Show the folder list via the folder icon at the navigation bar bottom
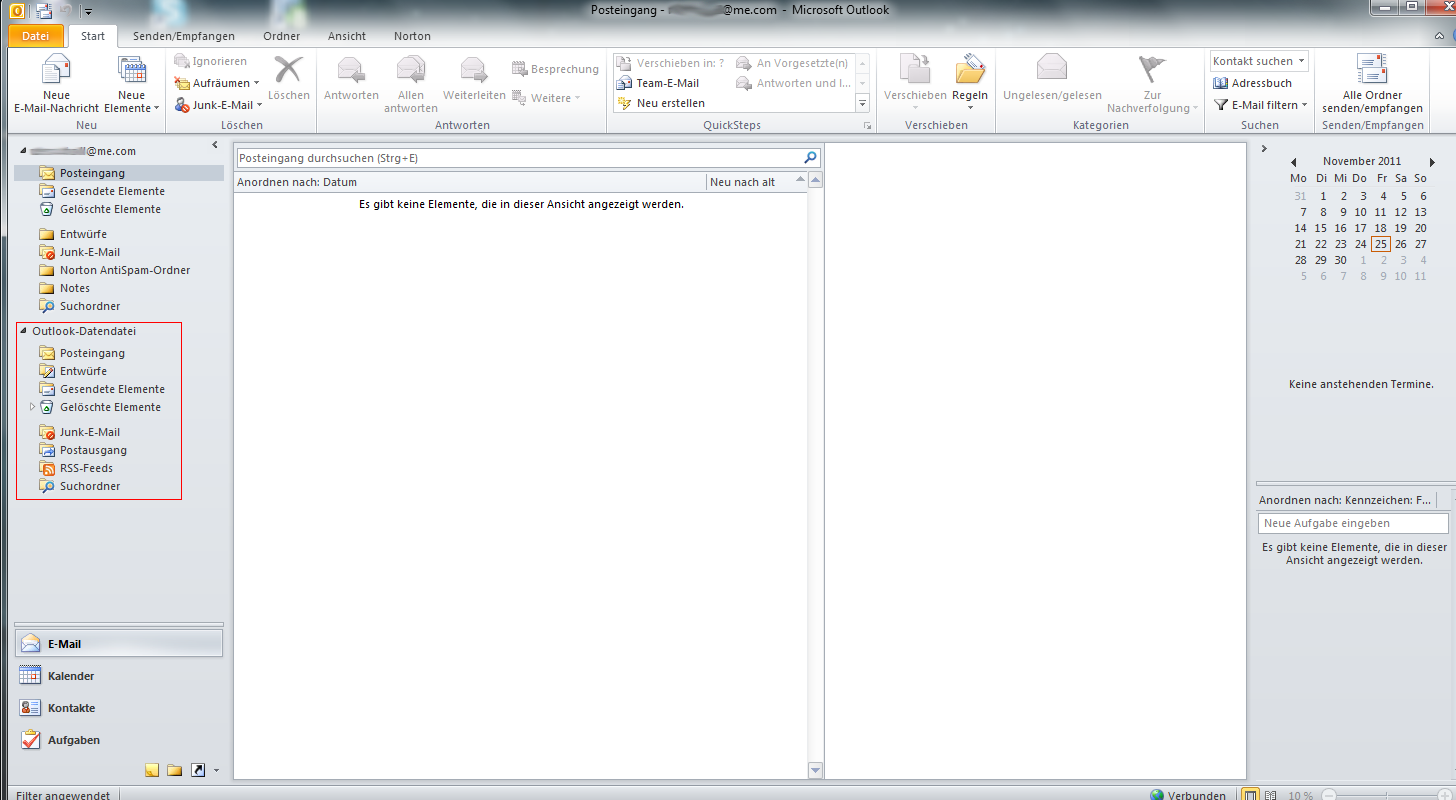Image resolution: width=1456 pixels, height=800 pixels. click(x=174, y=770)
